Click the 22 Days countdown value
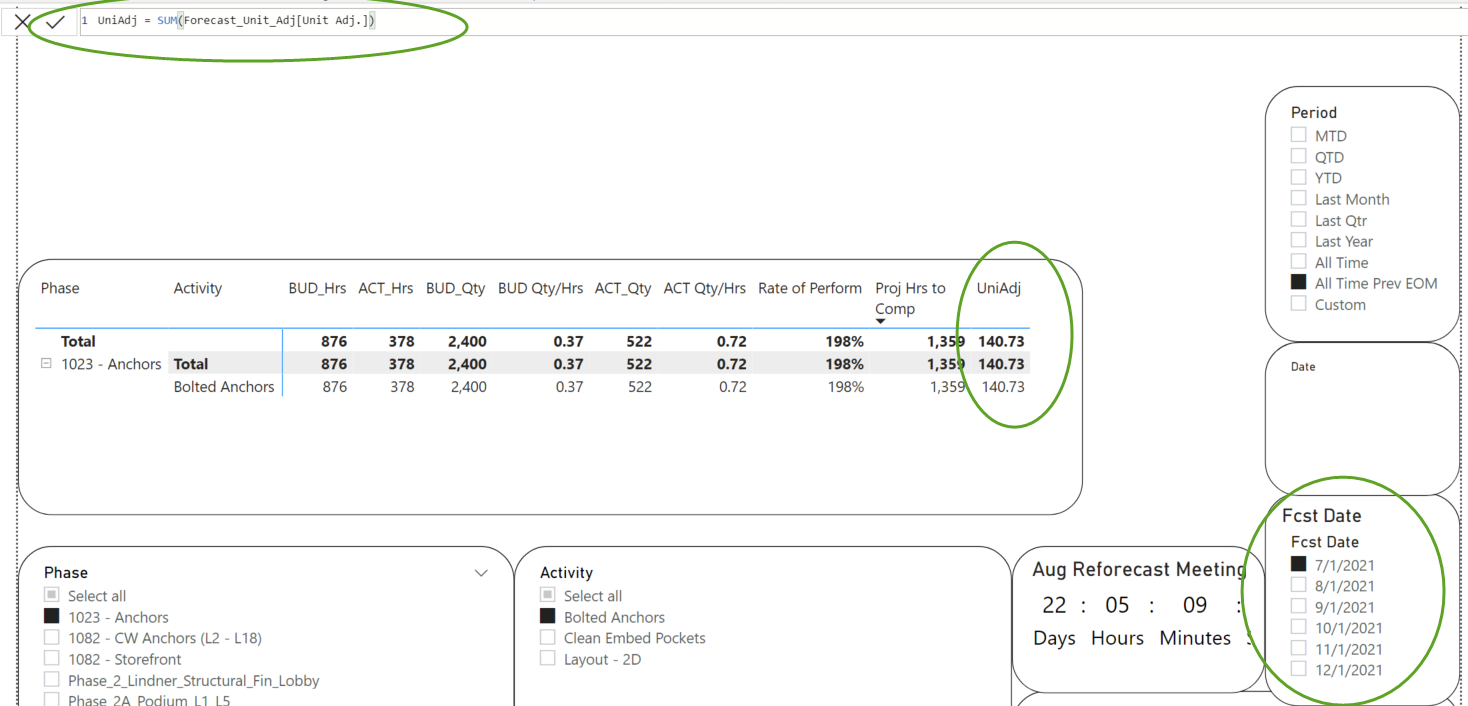The image size is (1468, 706). (x=1055, y=605)
